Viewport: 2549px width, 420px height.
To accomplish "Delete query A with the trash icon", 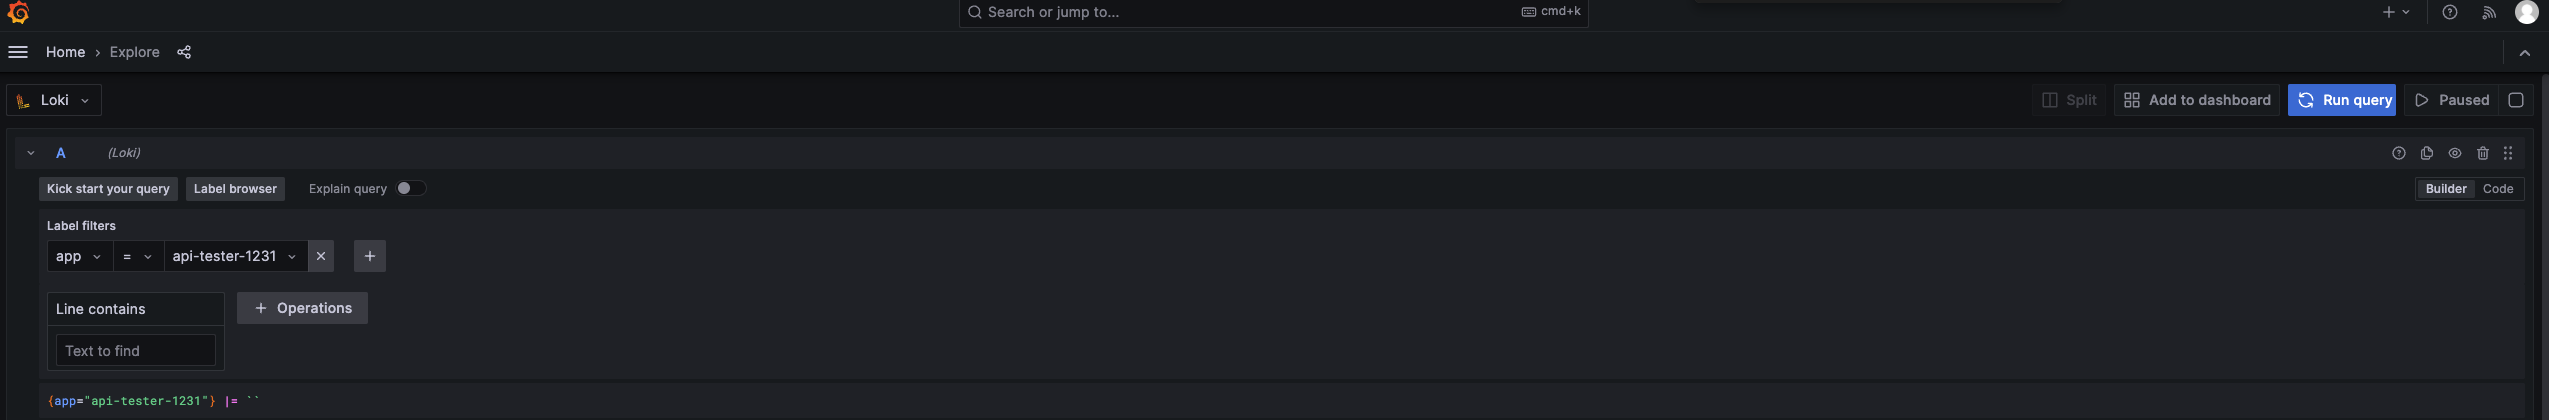I will pos(2482,153).
